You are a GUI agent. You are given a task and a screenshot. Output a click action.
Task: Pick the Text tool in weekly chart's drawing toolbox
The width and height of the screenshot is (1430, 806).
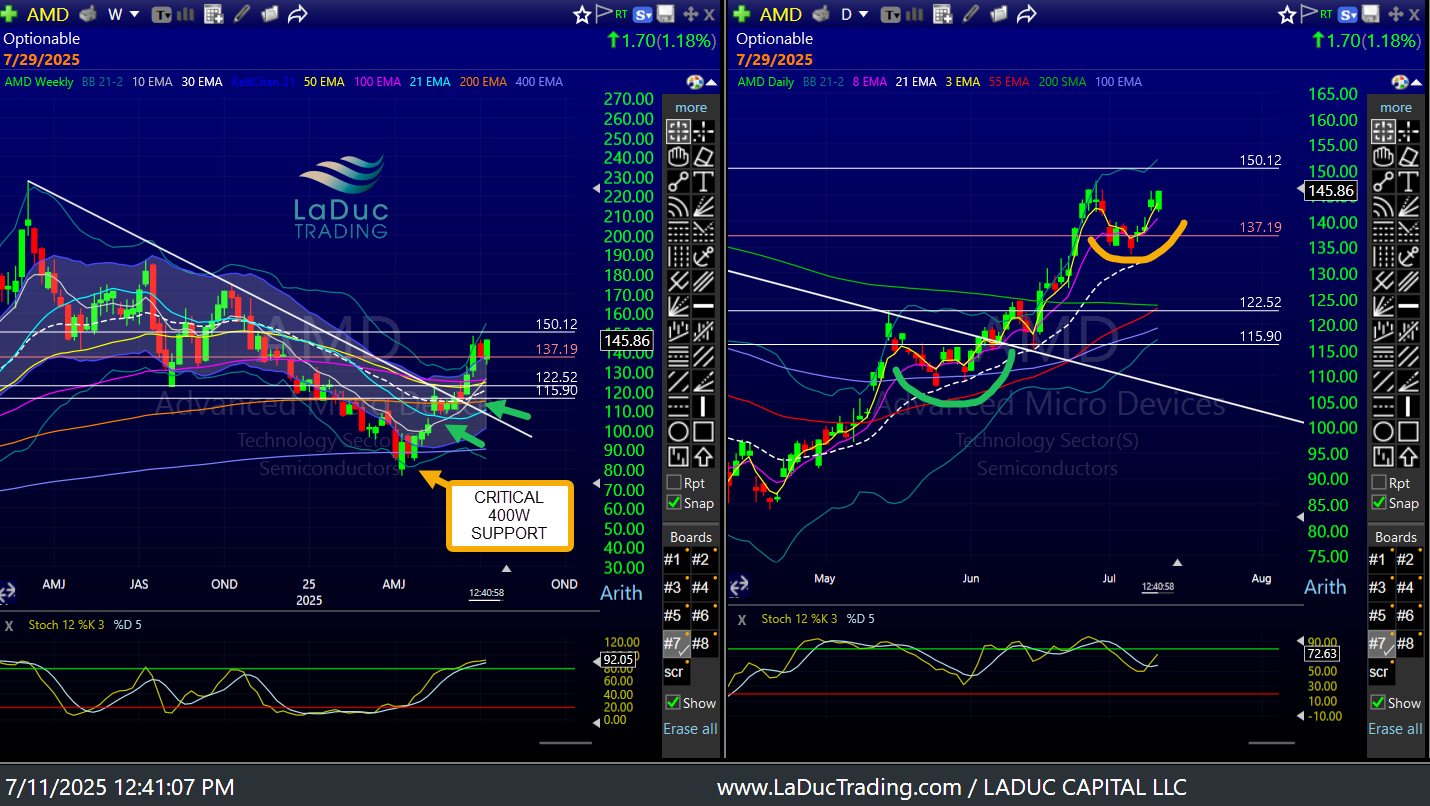tap(704, 181)
